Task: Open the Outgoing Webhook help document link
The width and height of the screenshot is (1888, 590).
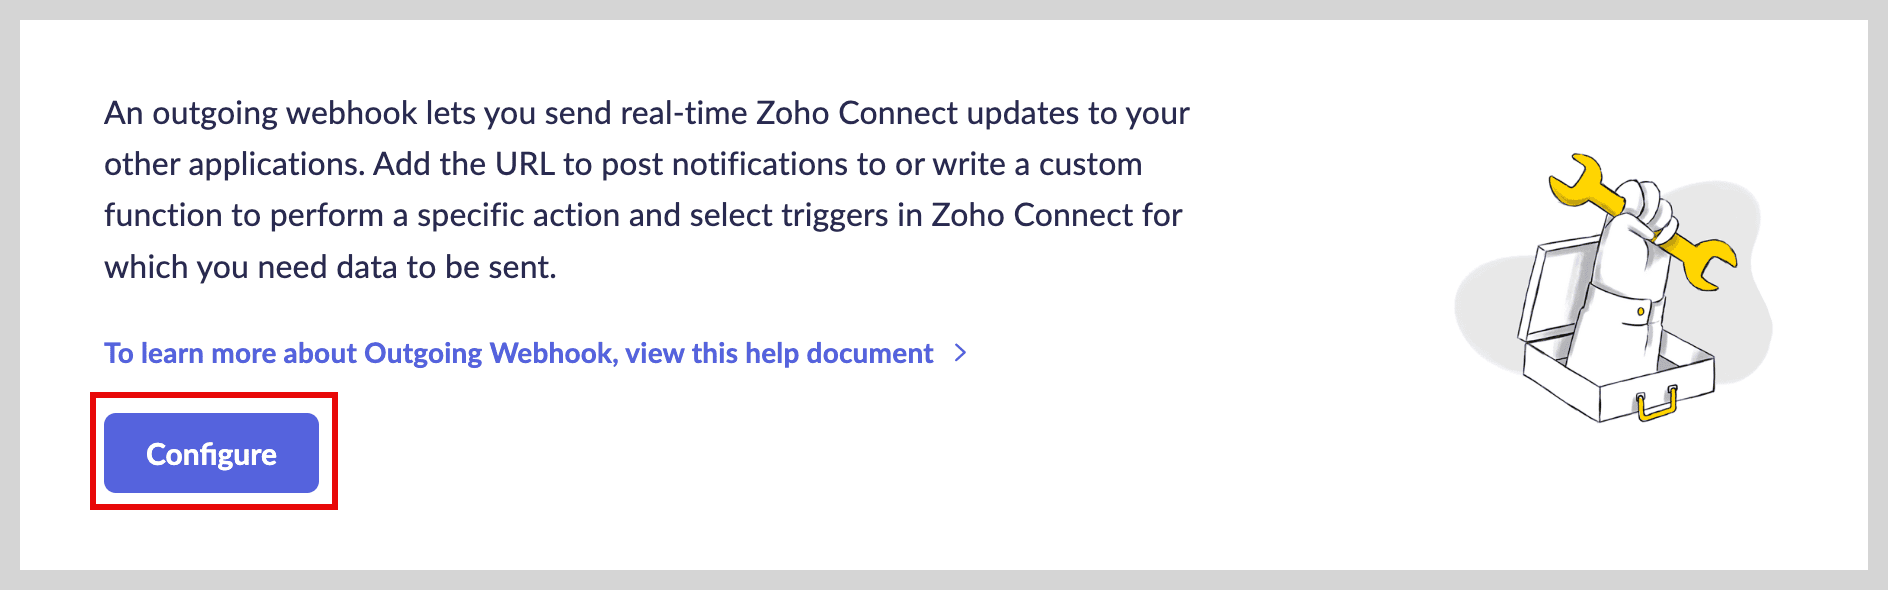Action: [x=518, y=353]
